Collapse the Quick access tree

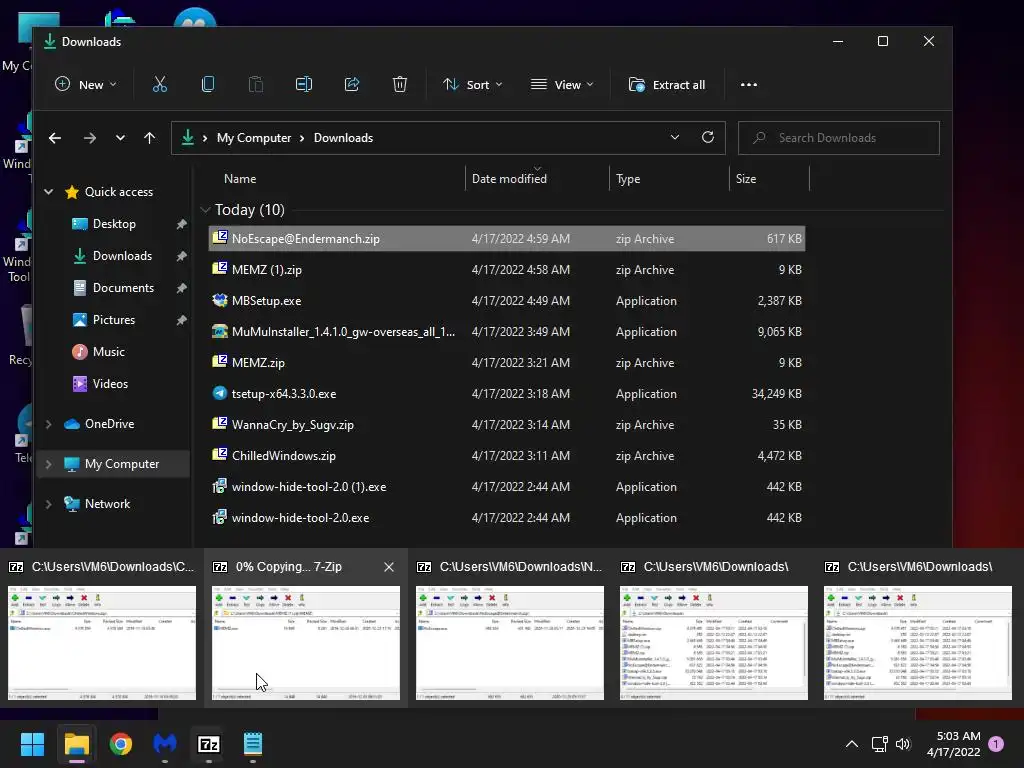pyautogui.click(x=48, y=191)
